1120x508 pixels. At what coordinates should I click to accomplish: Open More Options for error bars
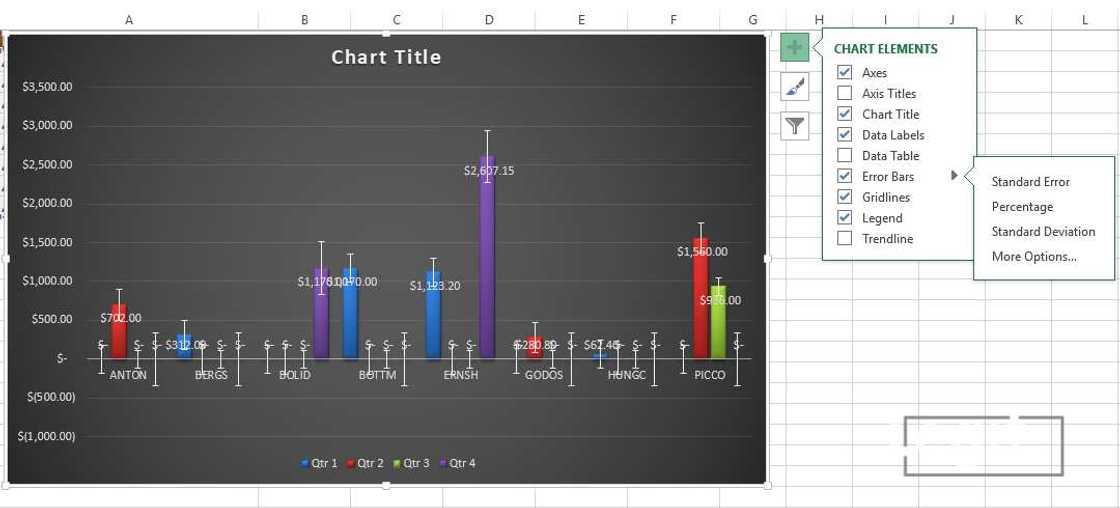pyautogui.click(x=1034, y=257)
